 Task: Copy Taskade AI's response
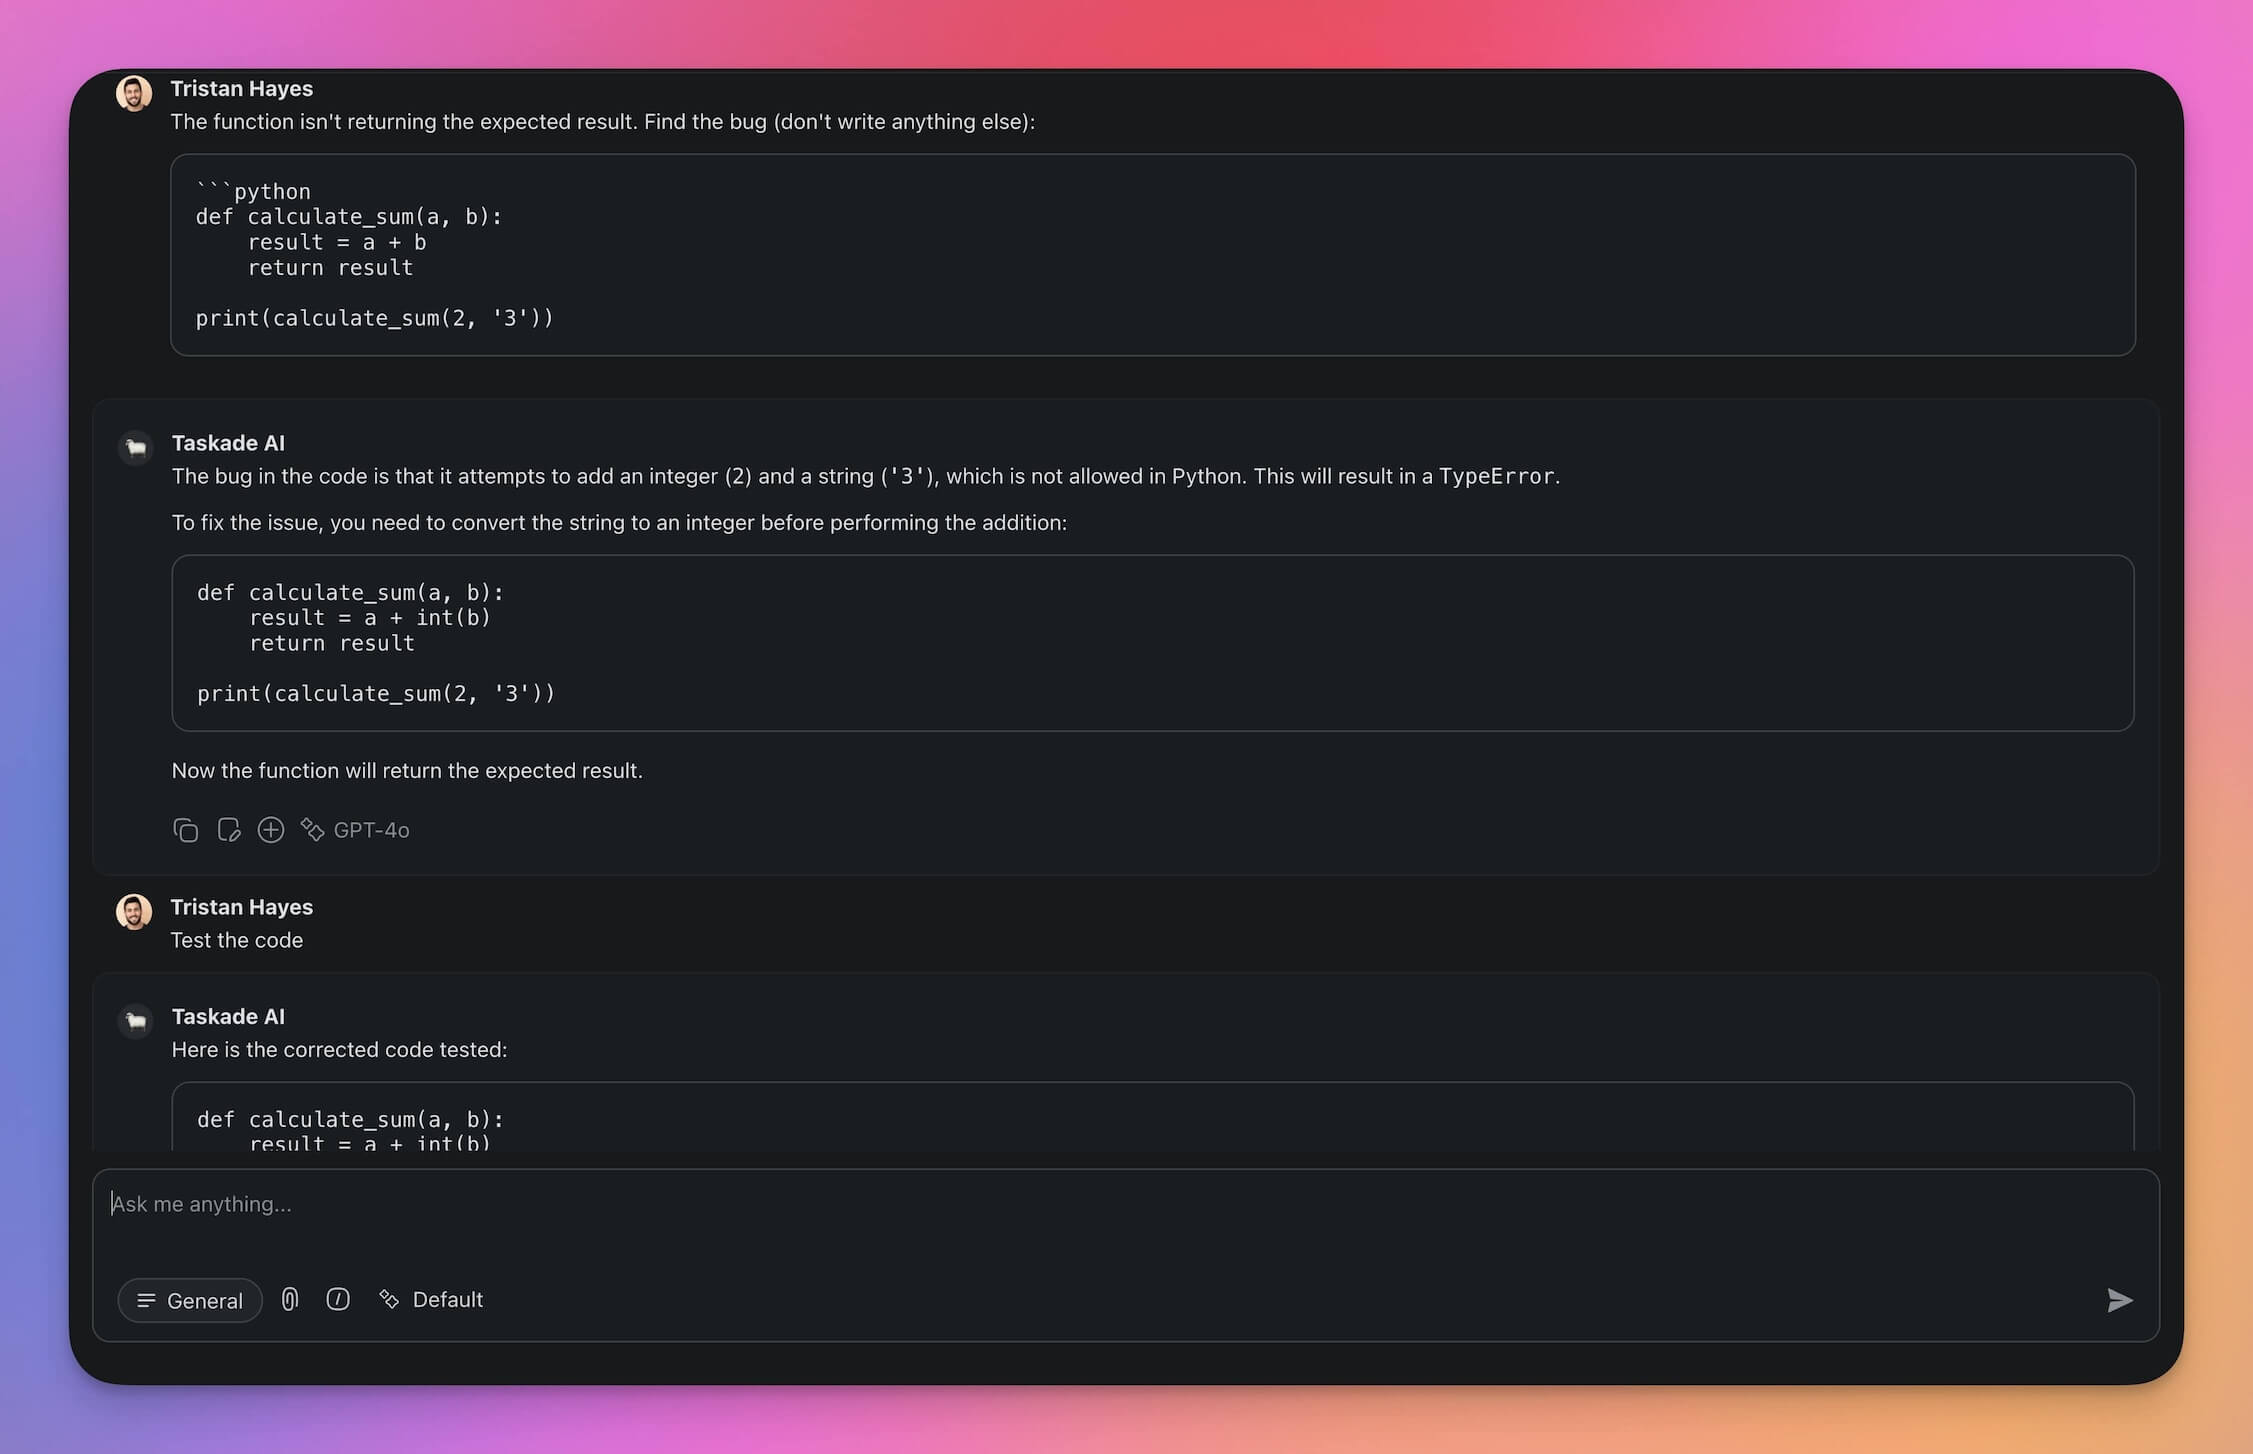coord(186,830)
